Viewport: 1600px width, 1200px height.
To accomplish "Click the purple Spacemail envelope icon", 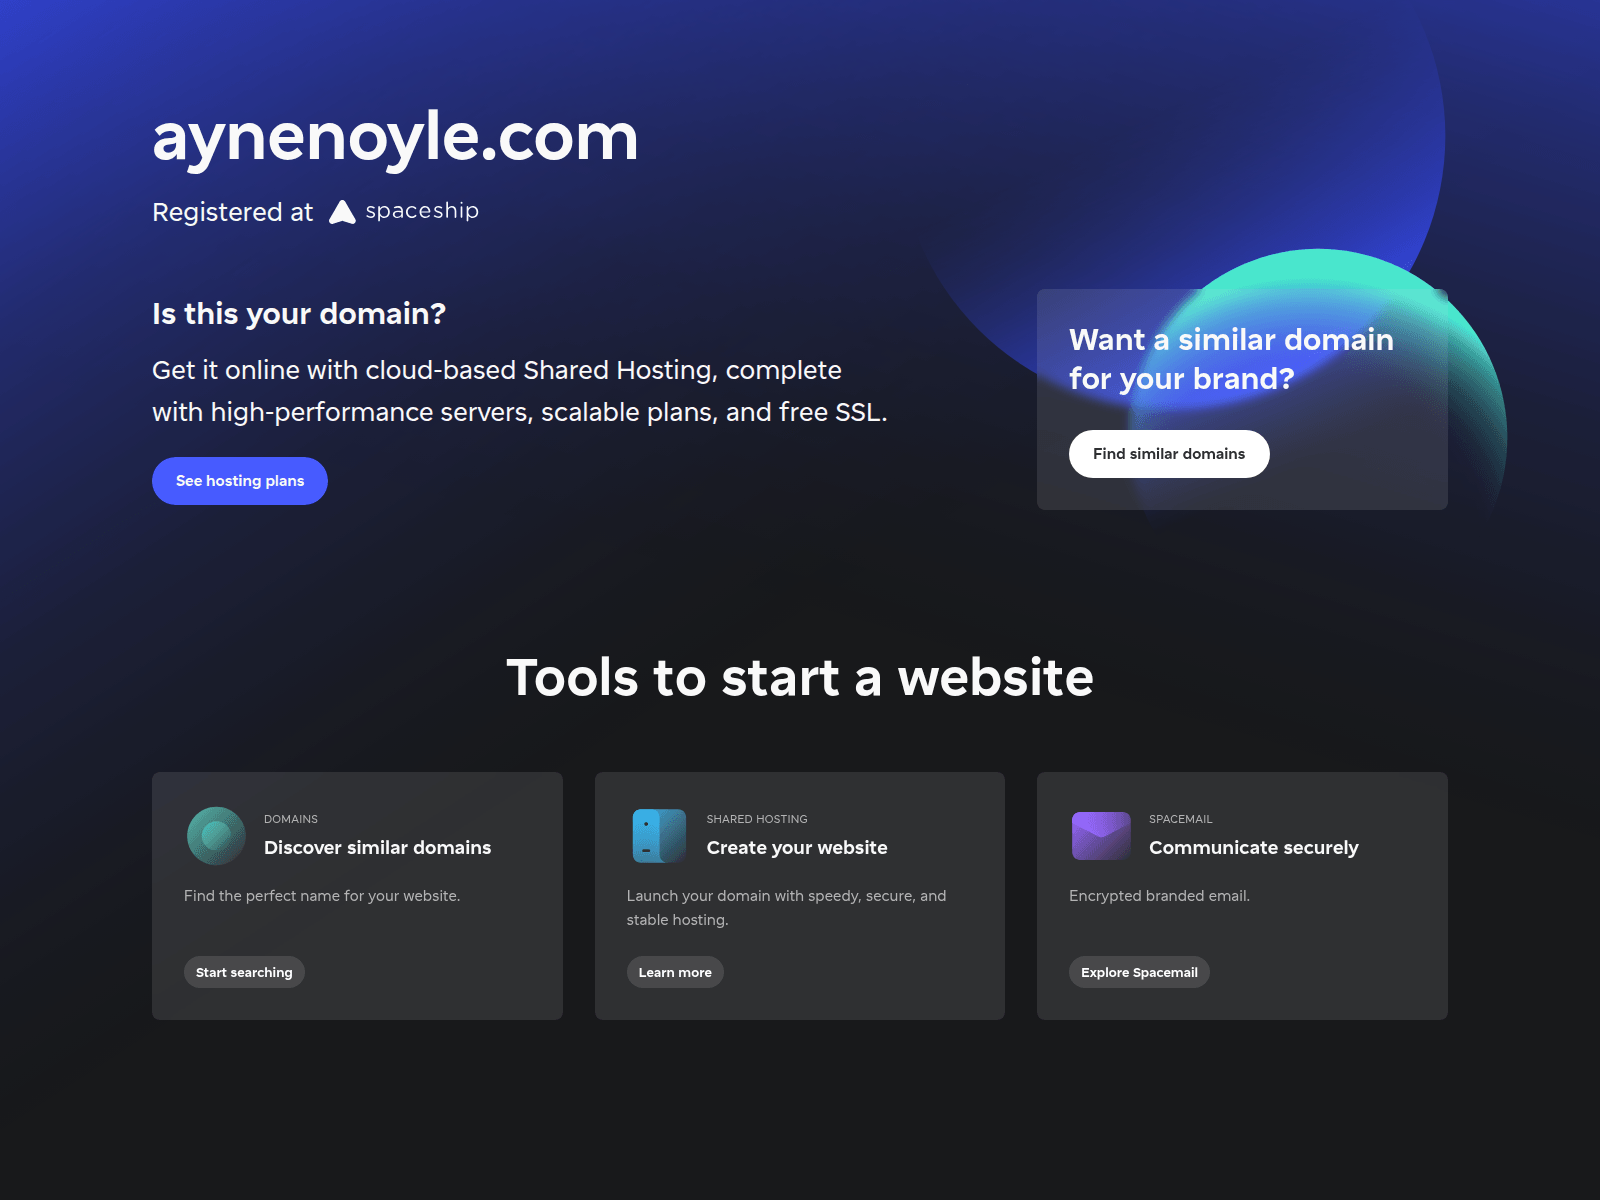I will click(1101, 836).
